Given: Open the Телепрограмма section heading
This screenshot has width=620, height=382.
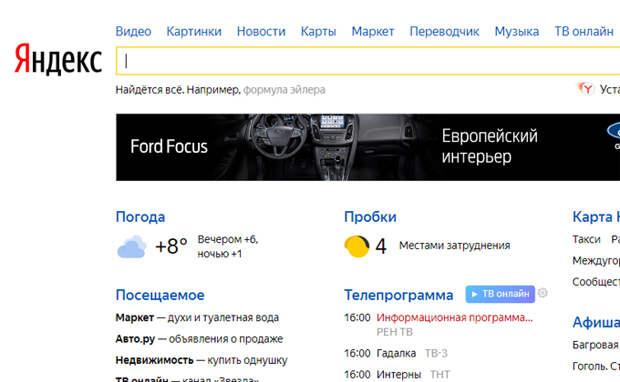Looking at the screenshot, I should point(399,295).
